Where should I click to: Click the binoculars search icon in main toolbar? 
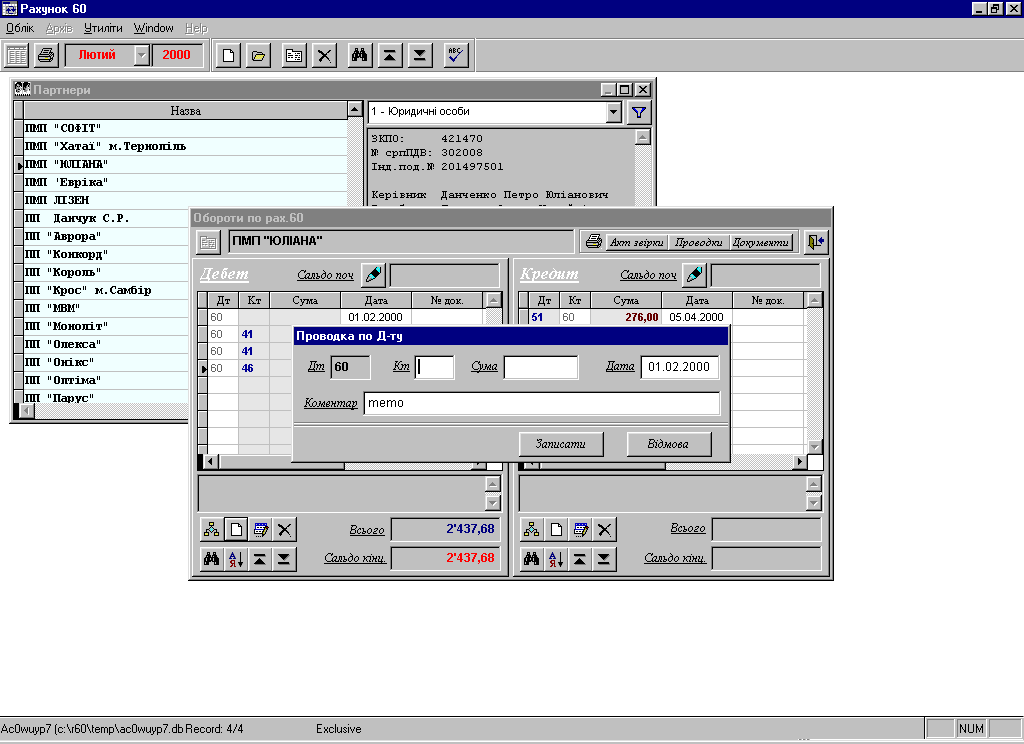359,56
